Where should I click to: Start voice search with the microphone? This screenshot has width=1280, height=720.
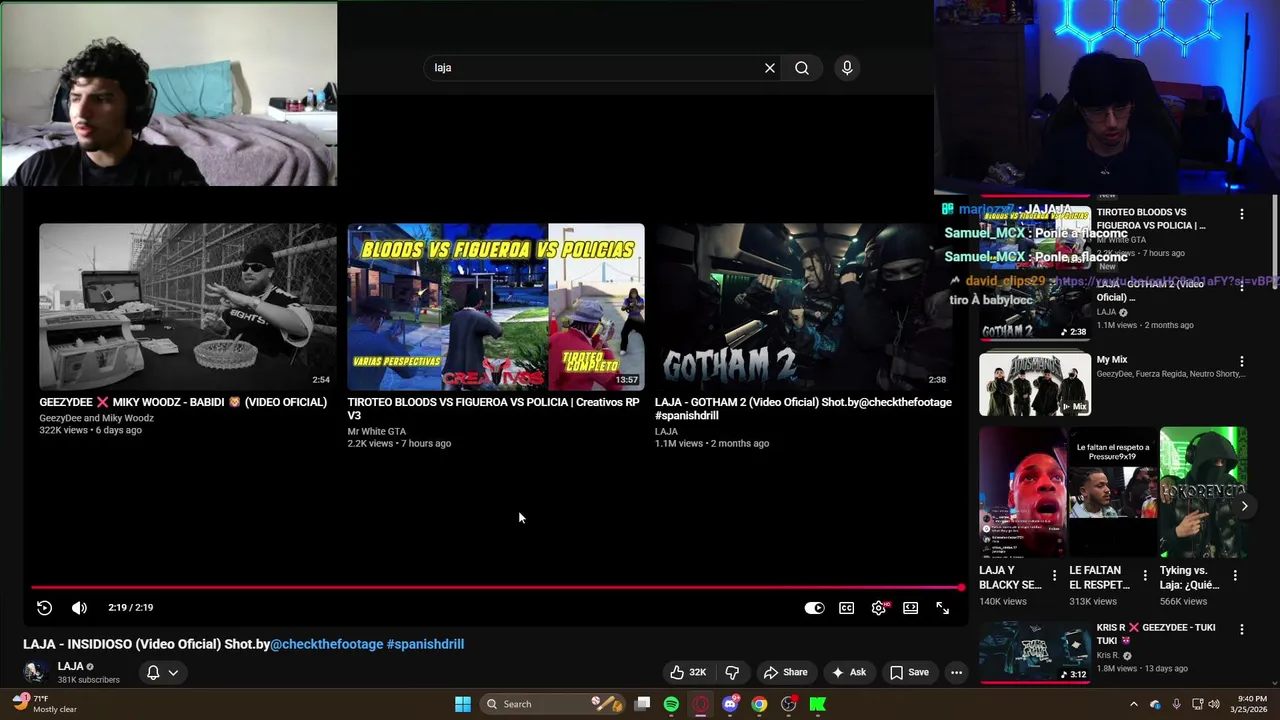[x=847, y=68]
